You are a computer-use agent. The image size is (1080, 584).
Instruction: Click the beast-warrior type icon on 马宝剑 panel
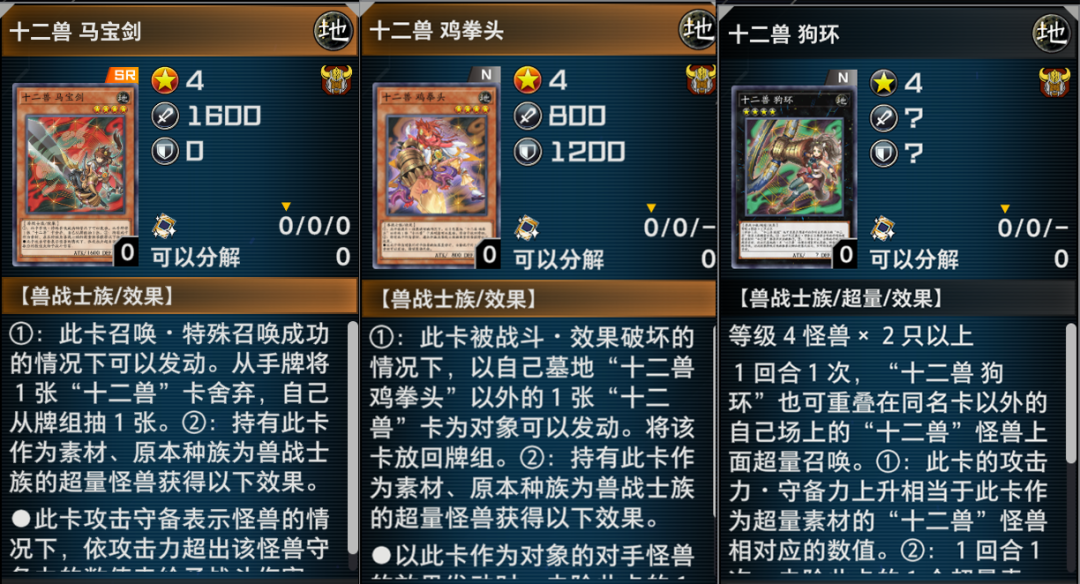pyautogui.click(x=336, y=80)
